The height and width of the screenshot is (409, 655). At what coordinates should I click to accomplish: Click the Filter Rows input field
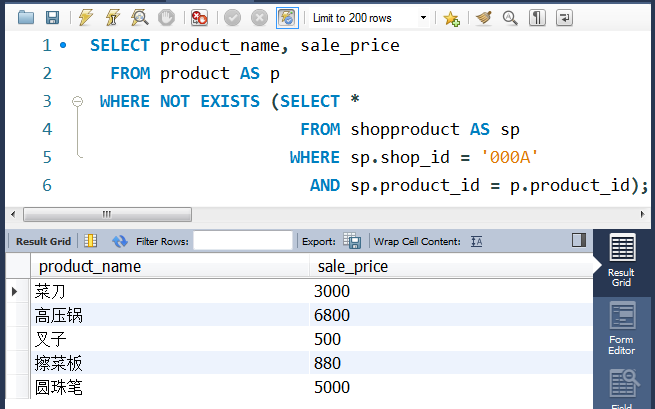[x=242, y=241]
